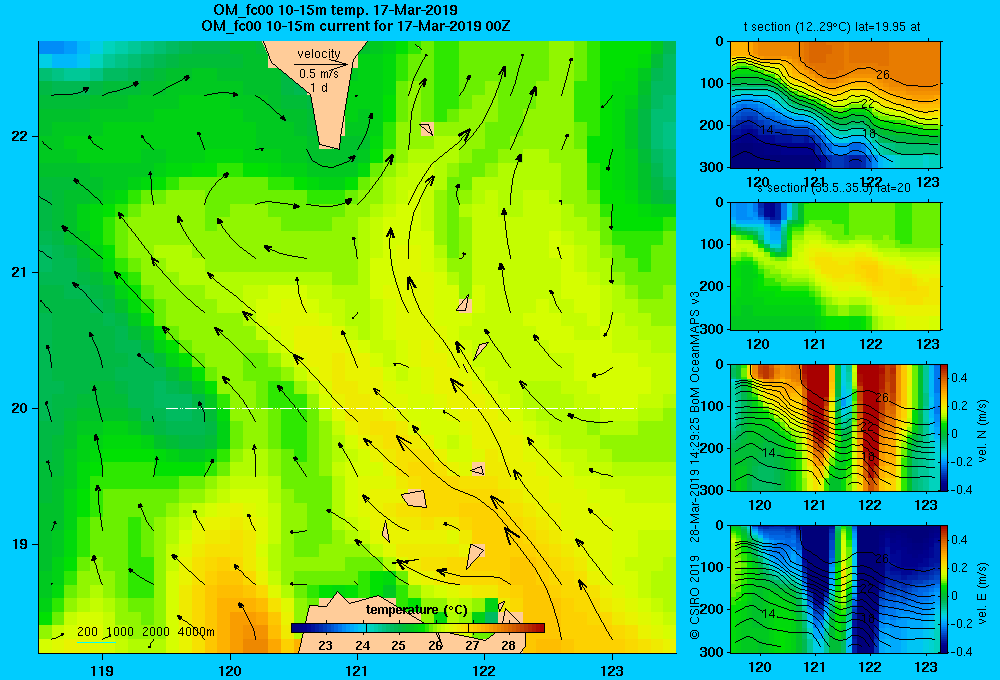Click the 'vel. E (m/s)' axis label

point(982,593)
